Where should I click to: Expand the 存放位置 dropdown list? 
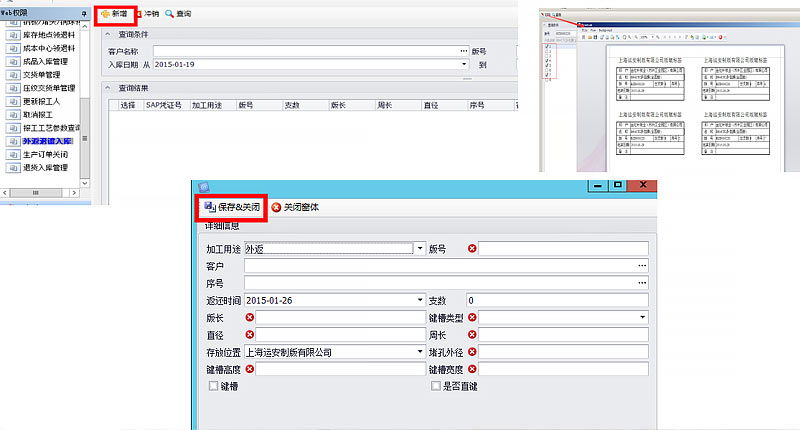click(x=420, y=352)
